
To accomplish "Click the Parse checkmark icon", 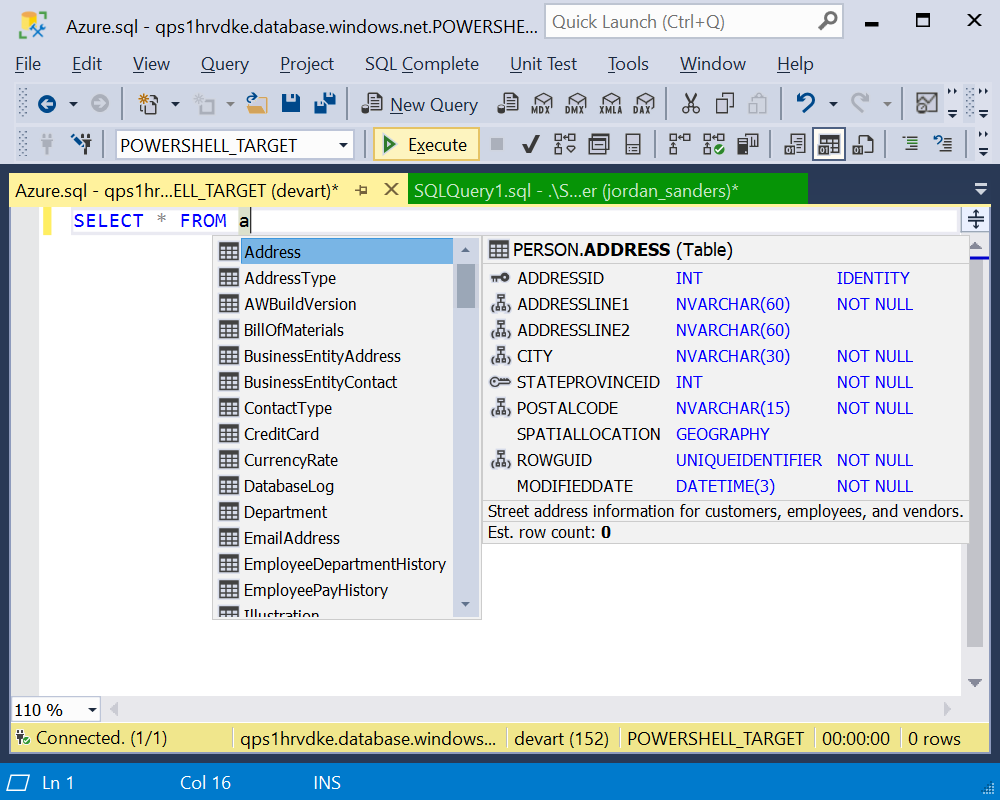I will tap(531, 145).
